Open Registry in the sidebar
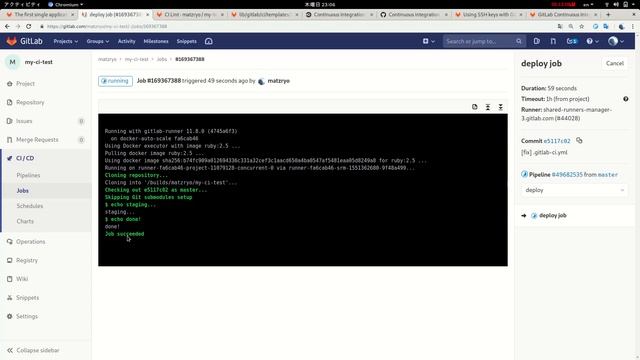The image size is (640, 360). point(27,260)
